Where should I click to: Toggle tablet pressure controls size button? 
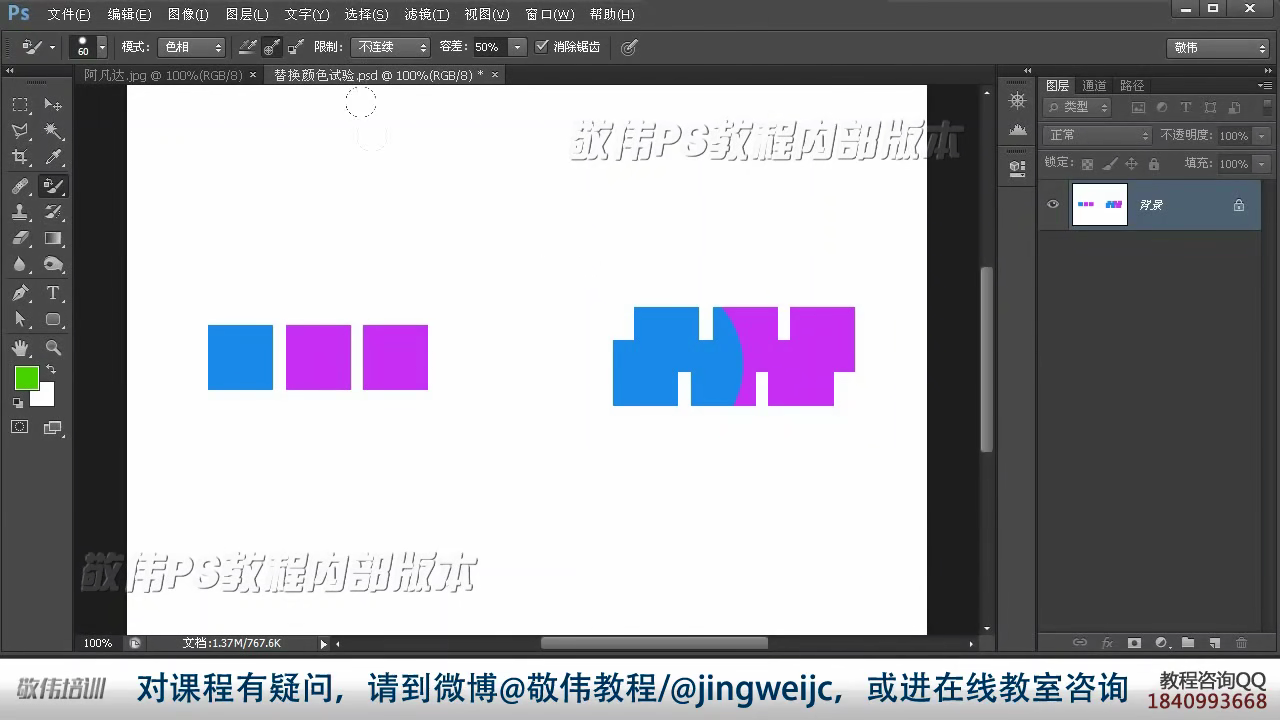point(629,47)
